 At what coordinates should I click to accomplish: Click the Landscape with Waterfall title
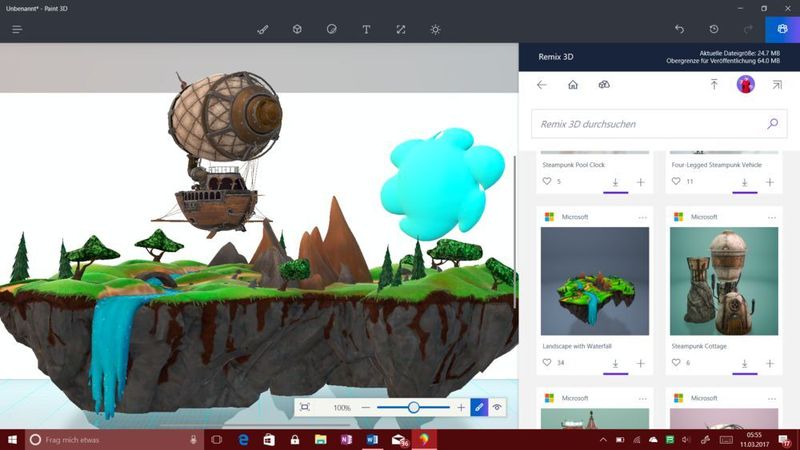point(577,346)
